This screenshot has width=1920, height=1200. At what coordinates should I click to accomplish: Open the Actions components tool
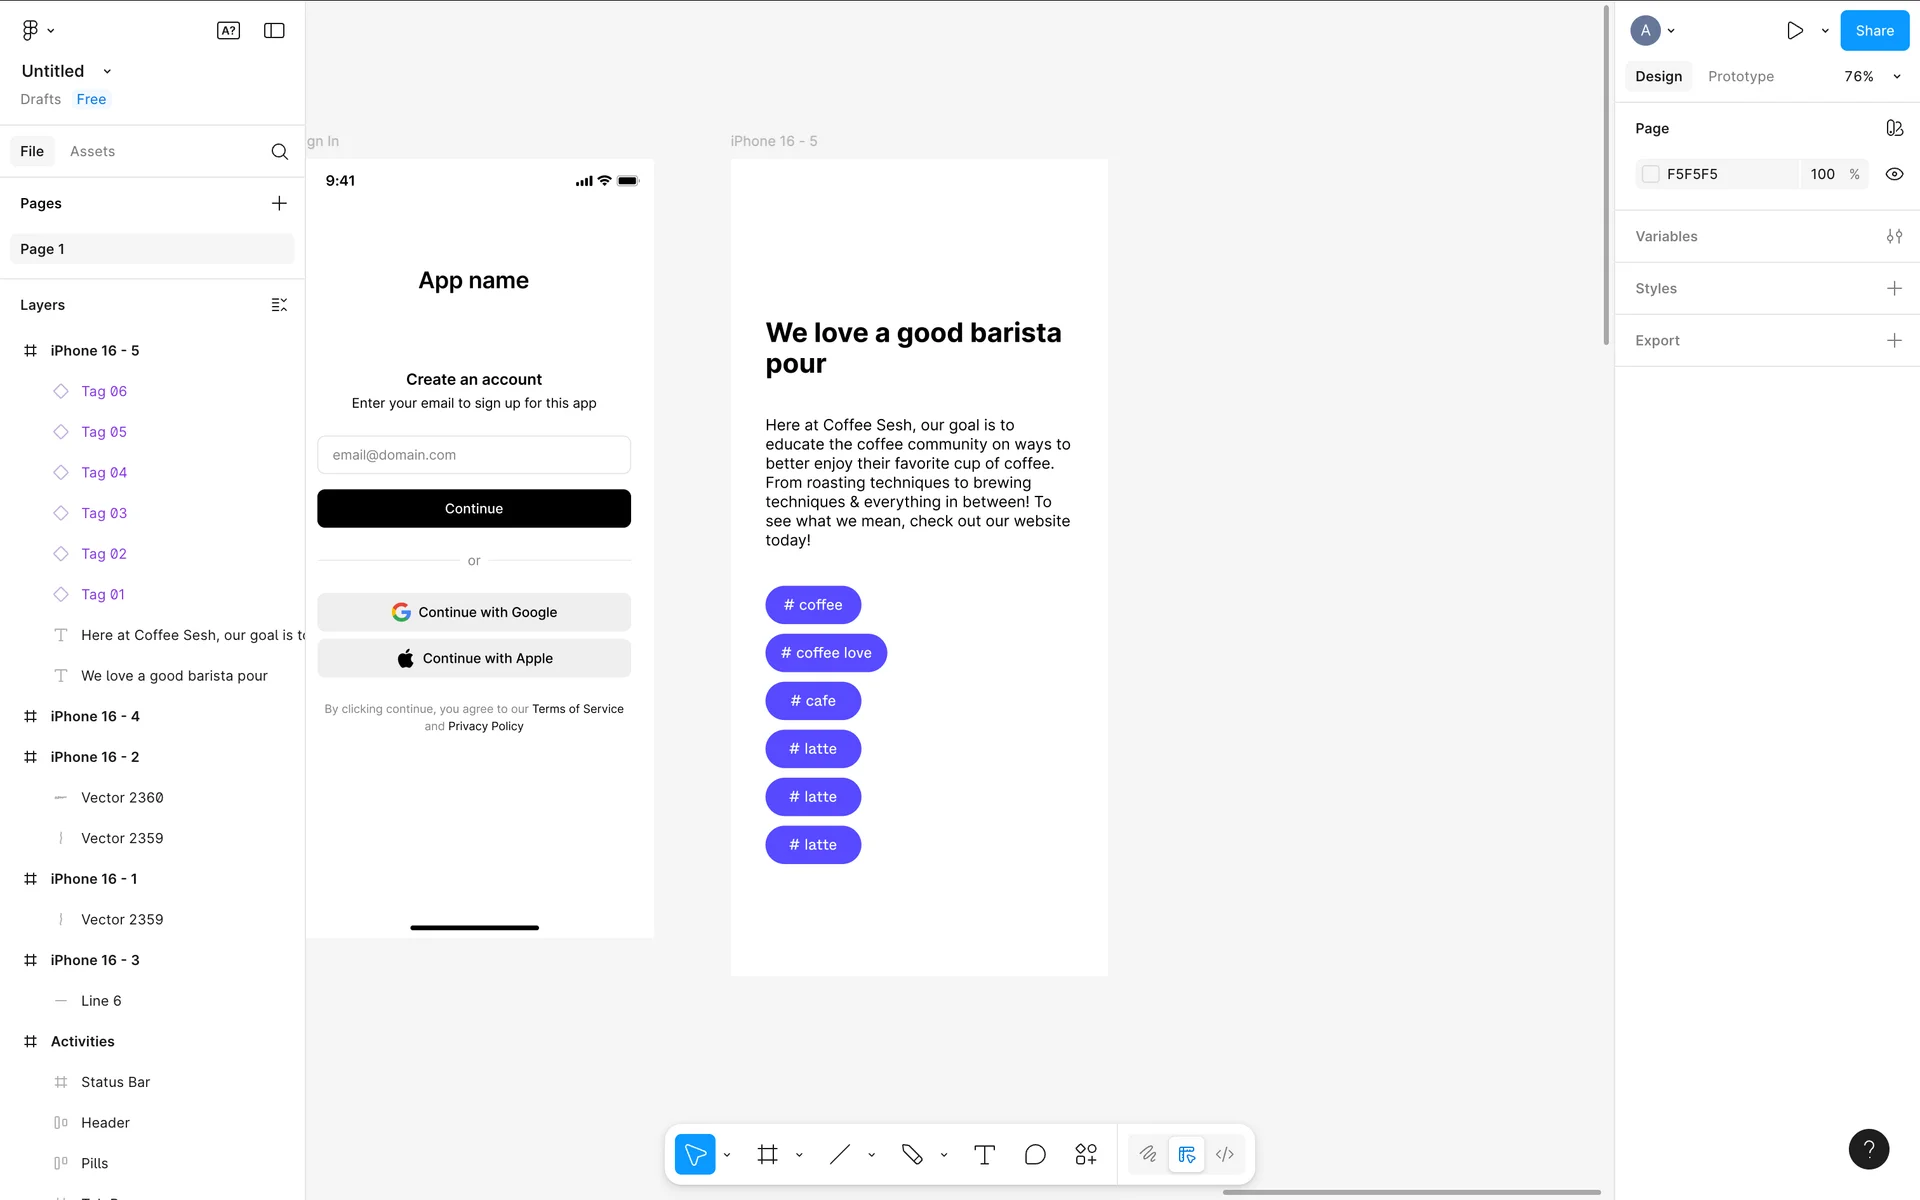(x=1086, y=1155)
